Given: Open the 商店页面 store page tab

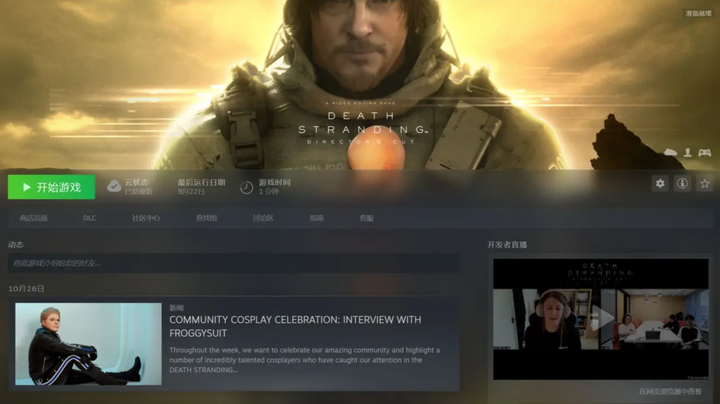Looking at the screenshot, I should (x=34, y=218).
